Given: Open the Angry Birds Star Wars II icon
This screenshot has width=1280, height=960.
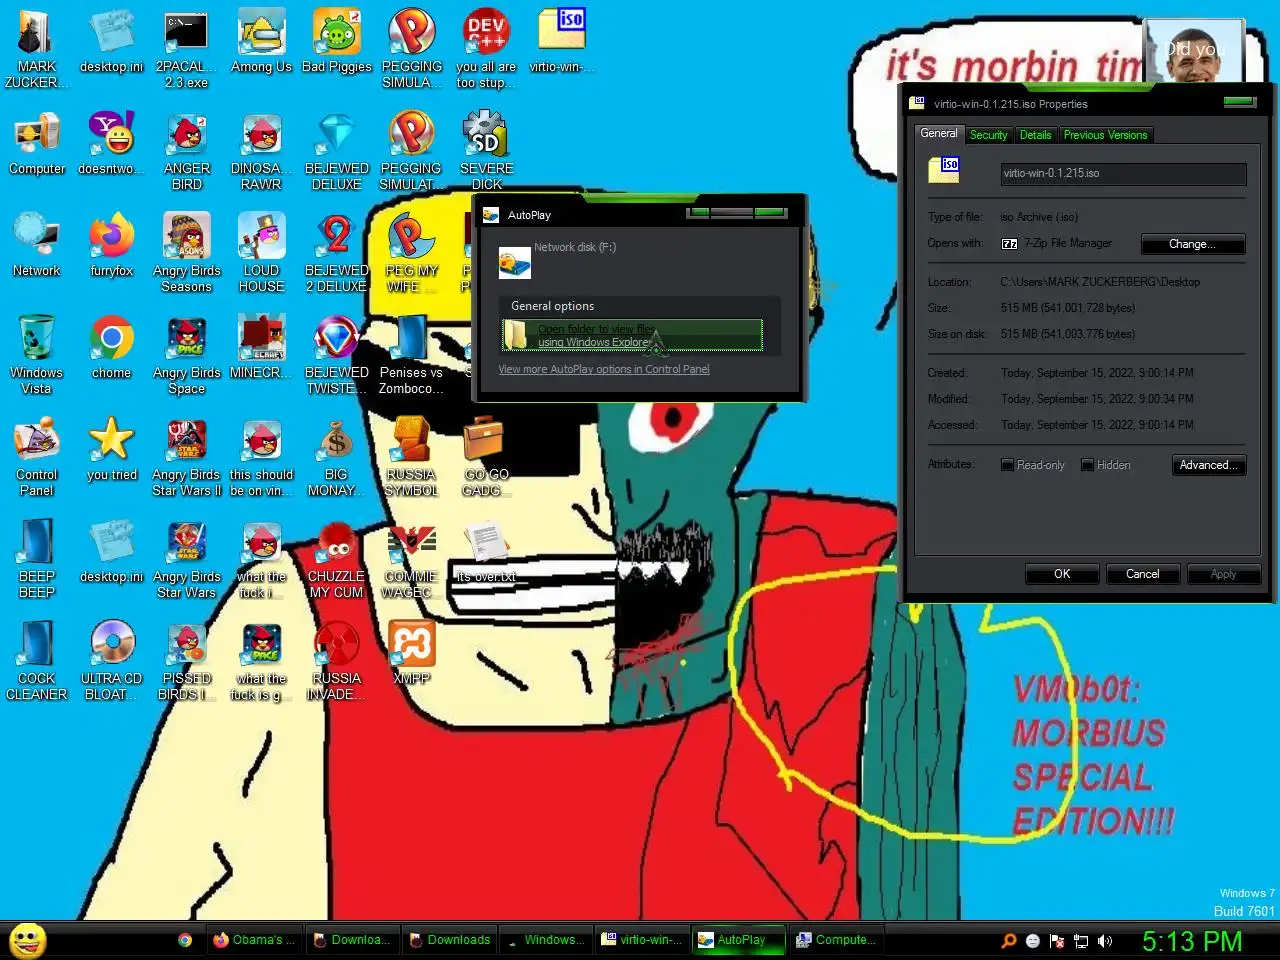Looking at the screenshot, I should (x=187, y=457).
